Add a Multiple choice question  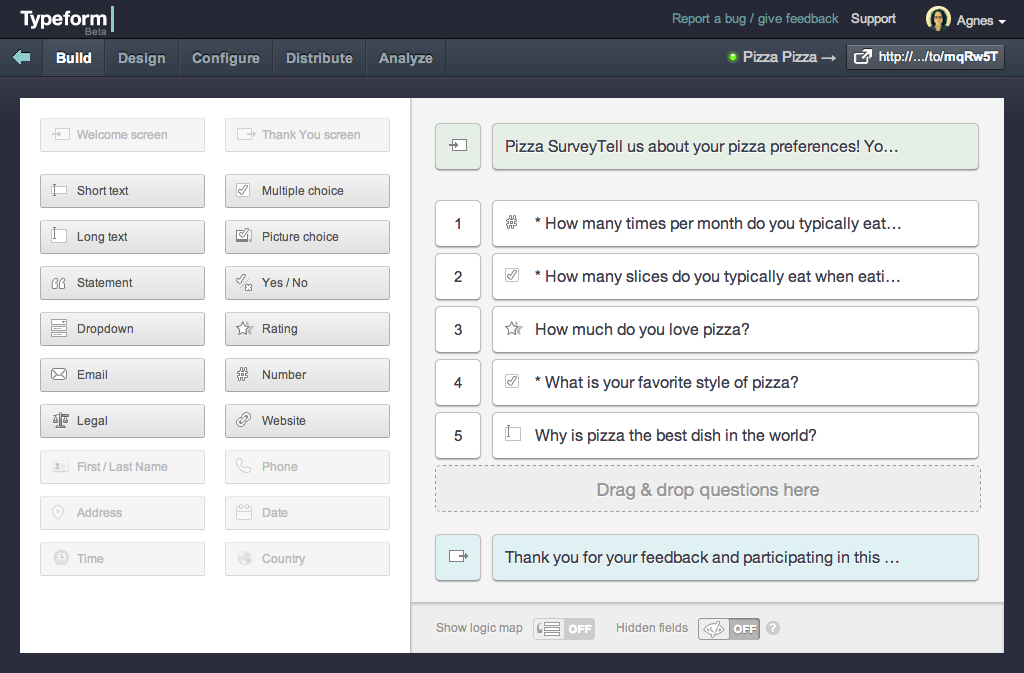[x=308, y=191]
